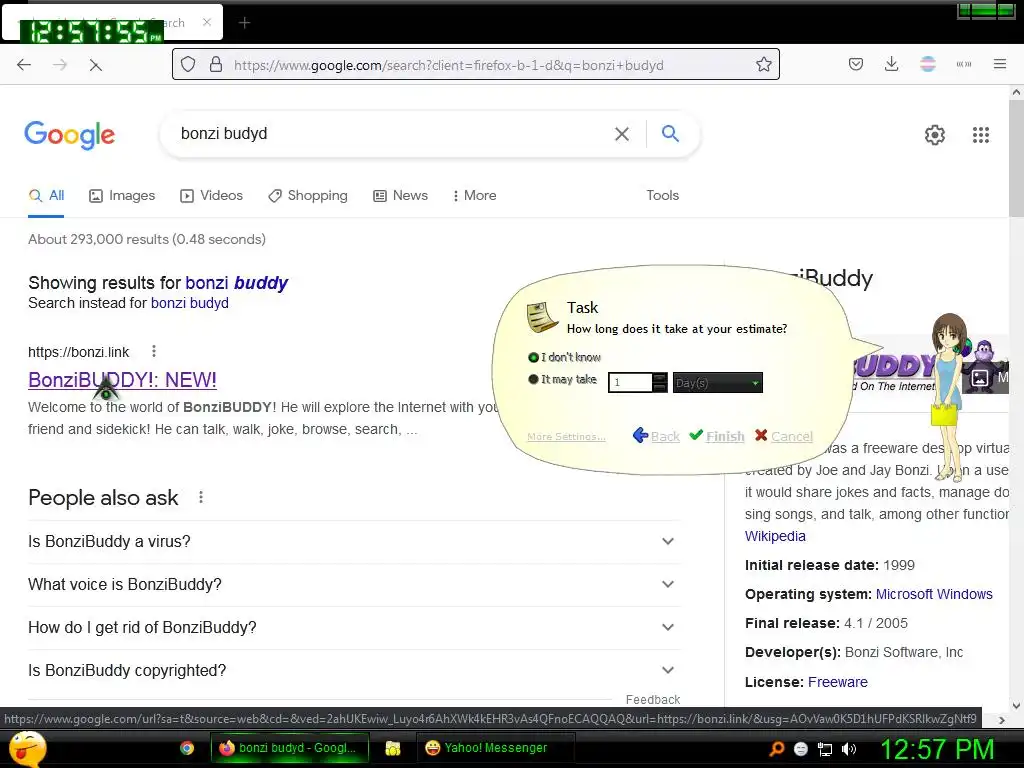The height and width of the screenshot is (768, 1024).
Task: Open the shield tracking protection icon
Action: (x=188, y=65)
